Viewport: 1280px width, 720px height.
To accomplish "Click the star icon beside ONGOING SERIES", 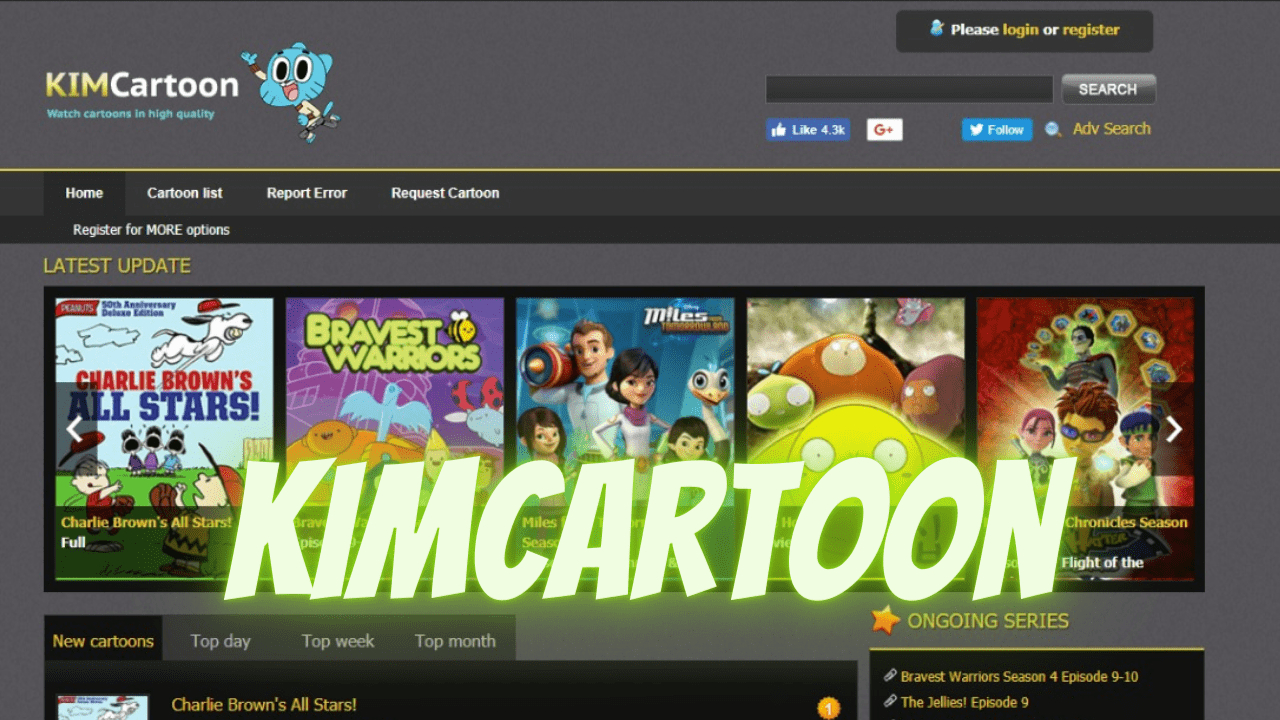I will coord(885,620).
